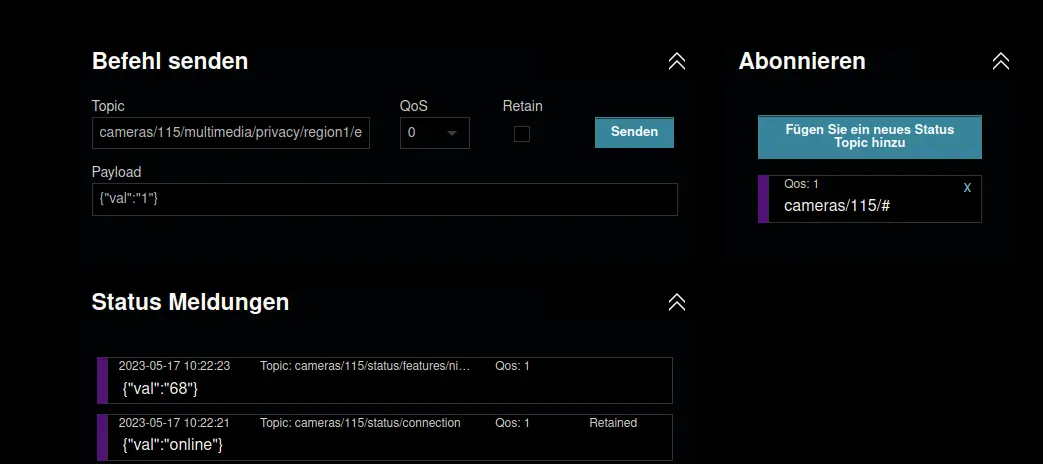1043x464 pixels.
Task: Click the purple bar of cameras/115/# subscription
Action: (x=763, y=199)
